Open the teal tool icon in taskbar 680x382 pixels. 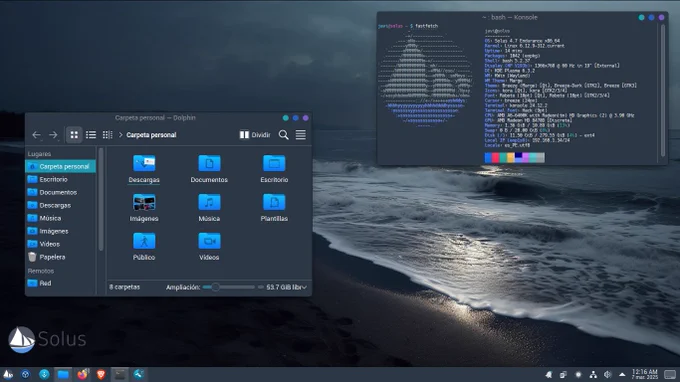tap(139, 375)
